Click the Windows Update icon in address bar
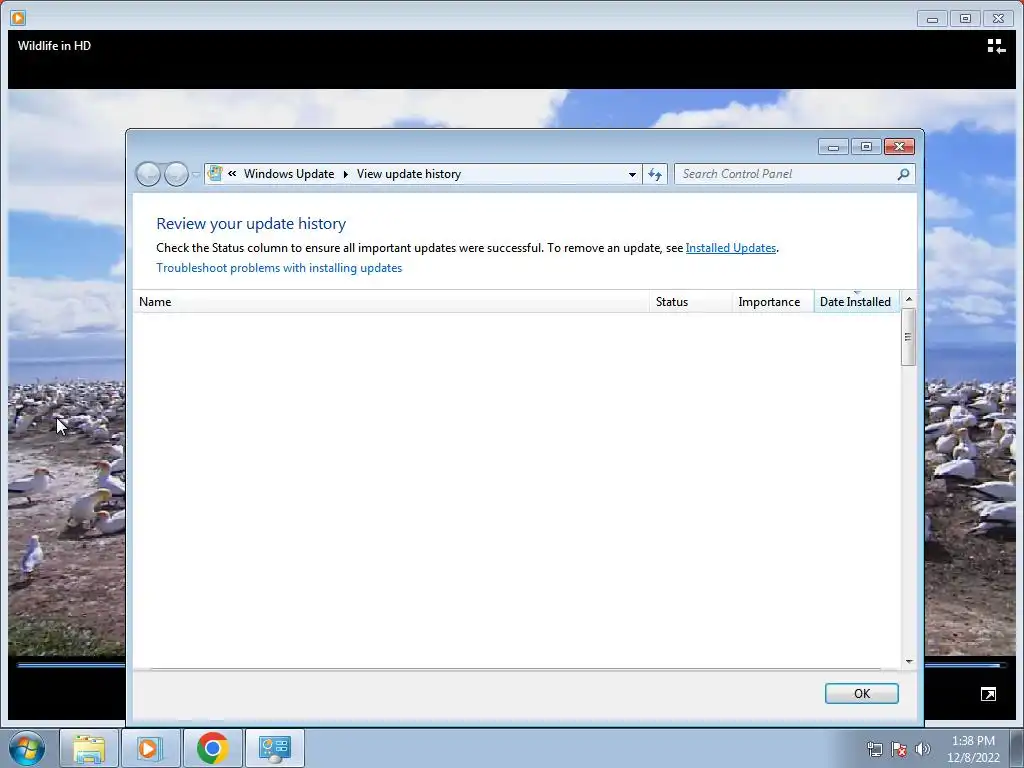The width and height of the screenshot is (1024, 768). click(x=215, y=174)
